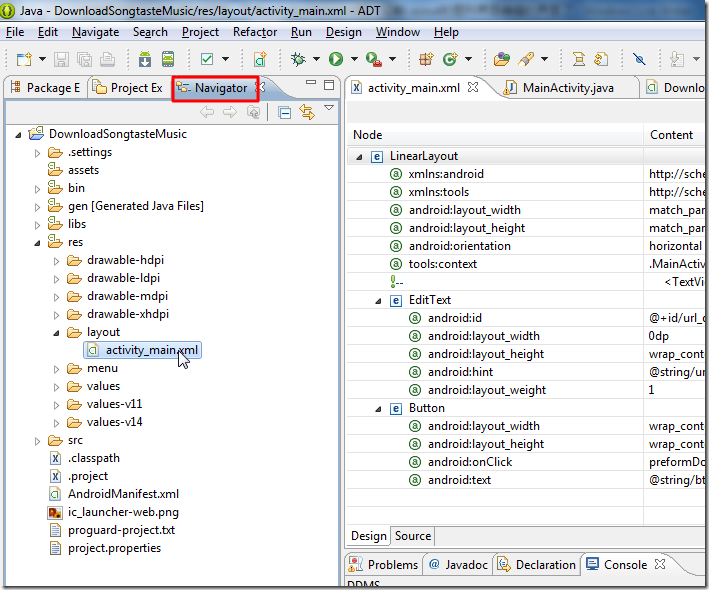Click the New Java Class icon
Image resolution: width=709 pixels, height=590 pixels.
pos(450,59)
